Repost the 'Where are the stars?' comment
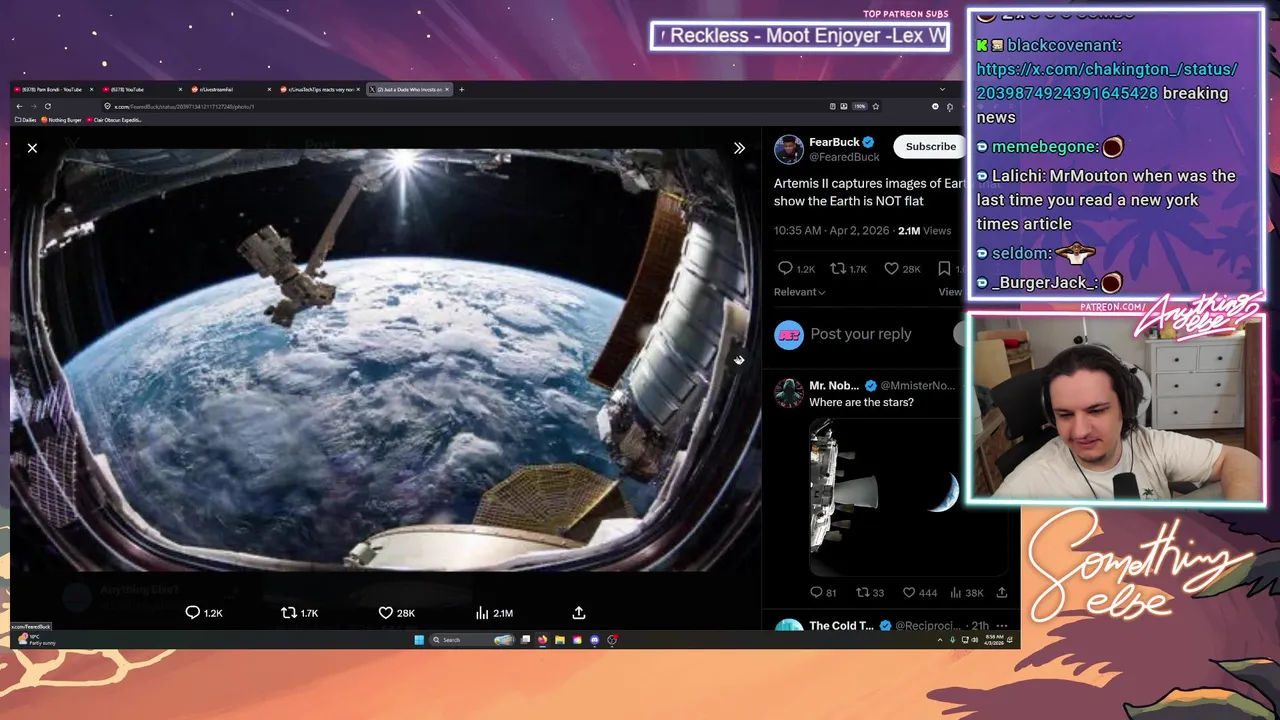1280x720 pixels. (863, 593)
